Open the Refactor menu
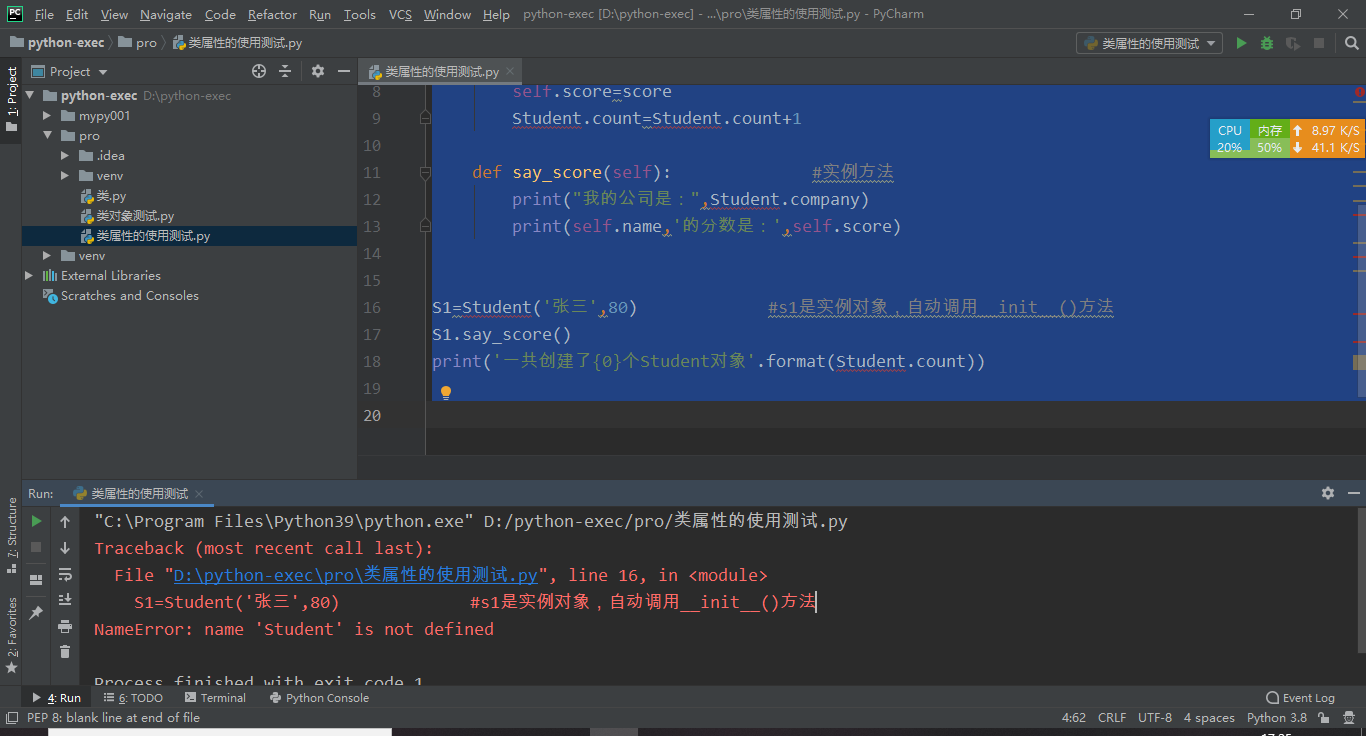Image resolution: width=1366 pixels, height=736 pixels. pyautogui.click(x=272, y=14)
